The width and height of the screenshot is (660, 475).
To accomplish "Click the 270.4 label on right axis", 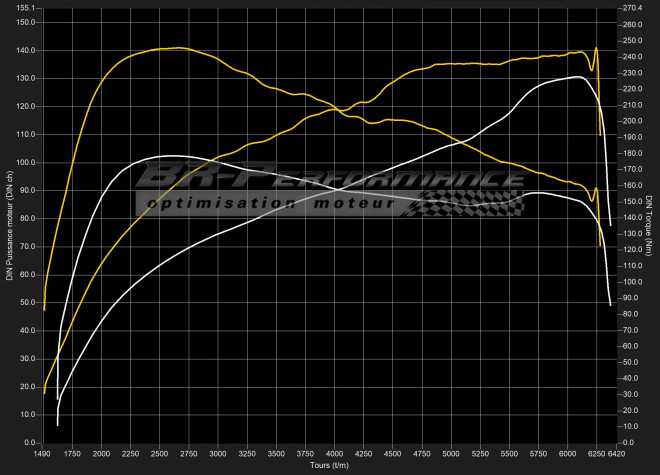I will [x=632, y=7].
